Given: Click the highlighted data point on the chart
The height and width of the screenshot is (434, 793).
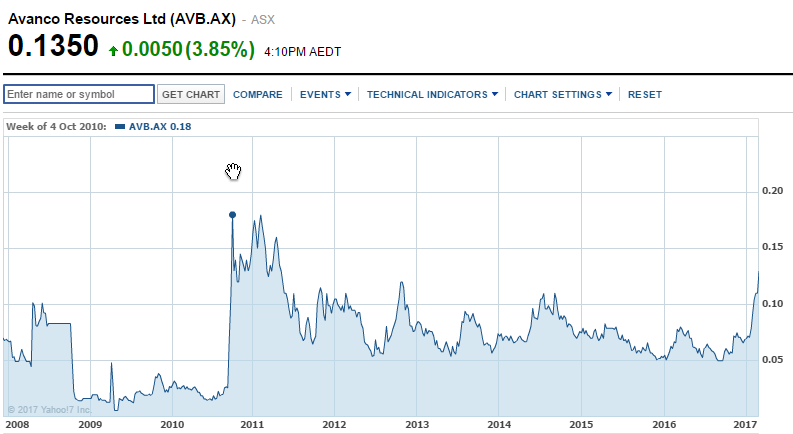Looking at the screenshot, I should (233, 215).
